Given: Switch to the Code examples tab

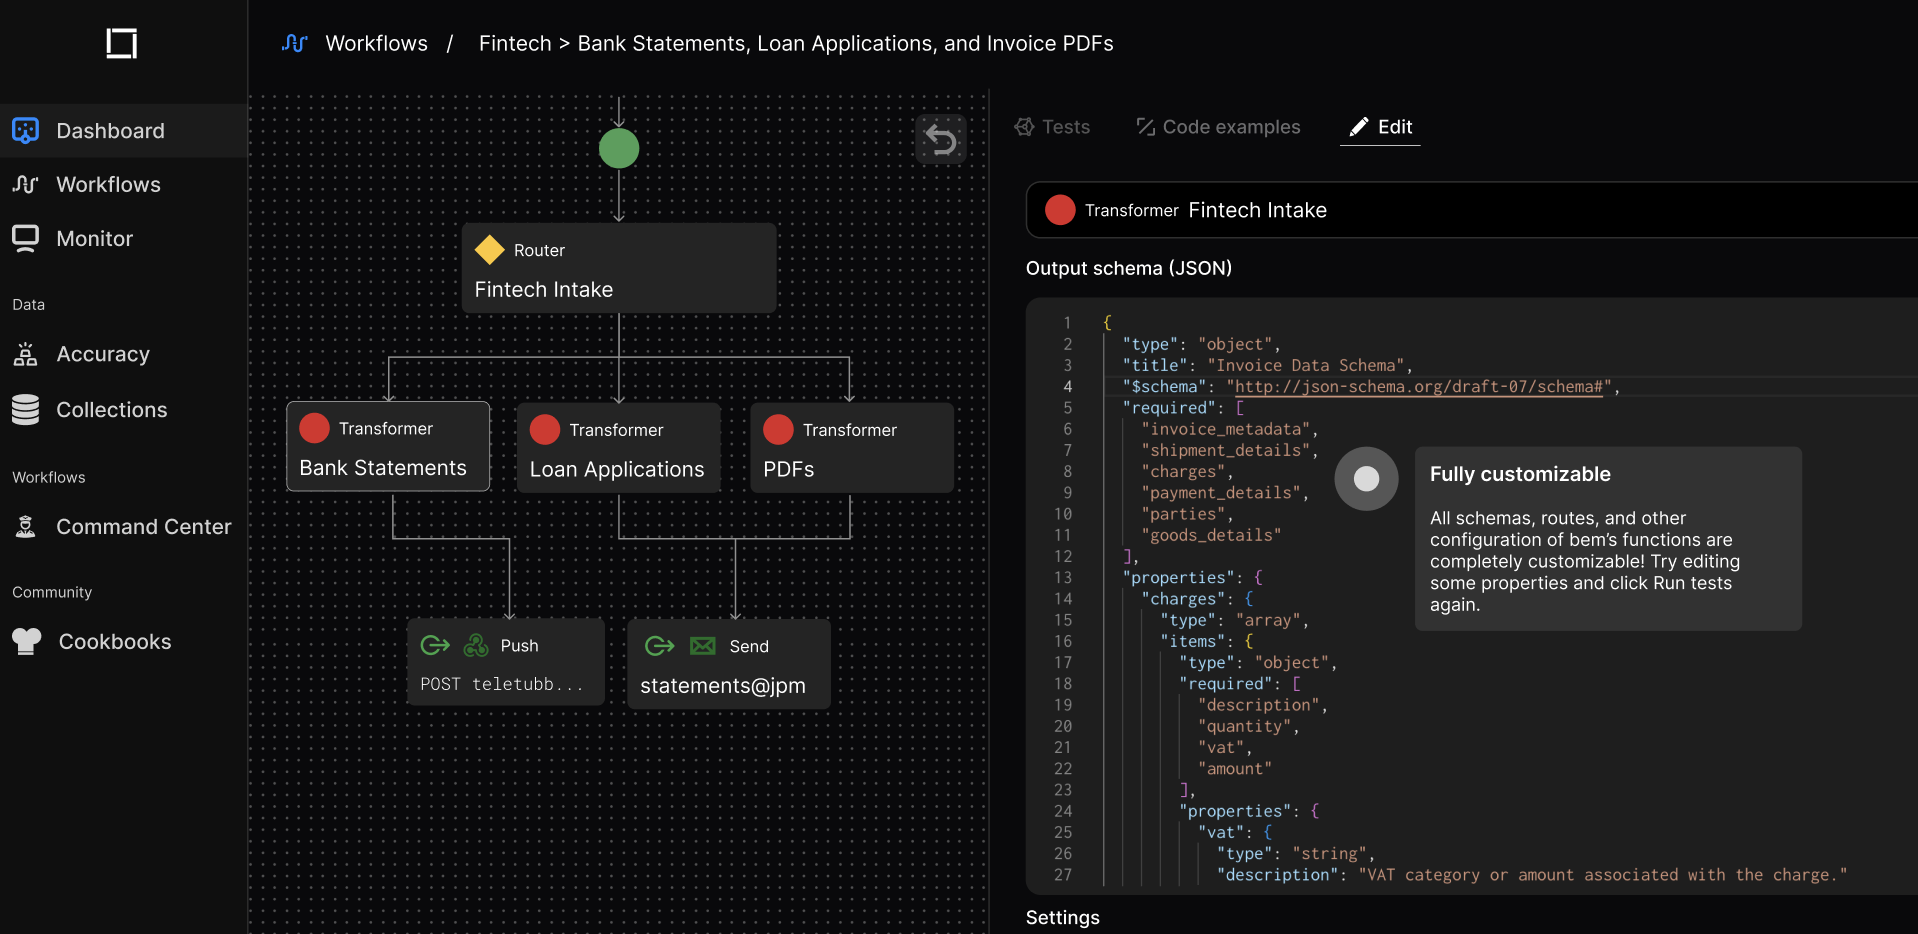Looking at the screenshot, I should 1218,127.
